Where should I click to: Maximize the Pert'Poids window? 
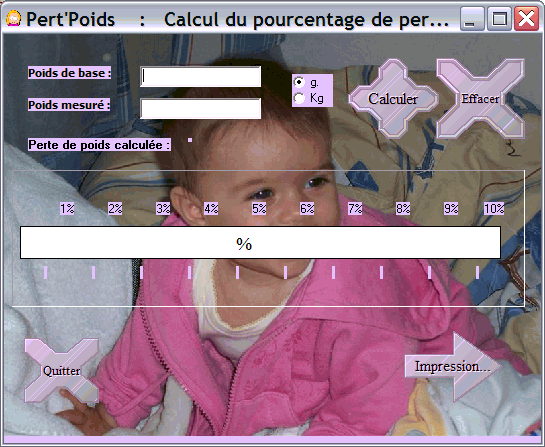(x=499, y=19)
